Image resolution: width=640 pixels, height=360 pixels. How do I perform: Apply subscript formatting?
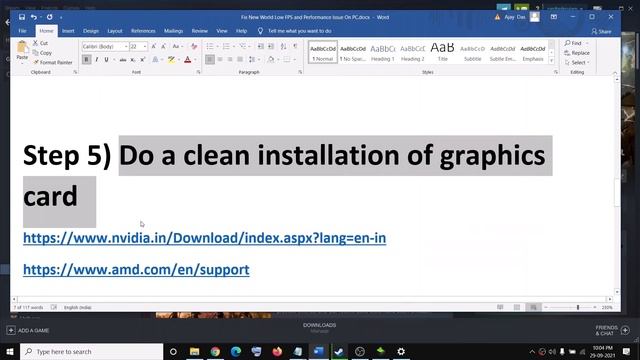coord(133,60)
